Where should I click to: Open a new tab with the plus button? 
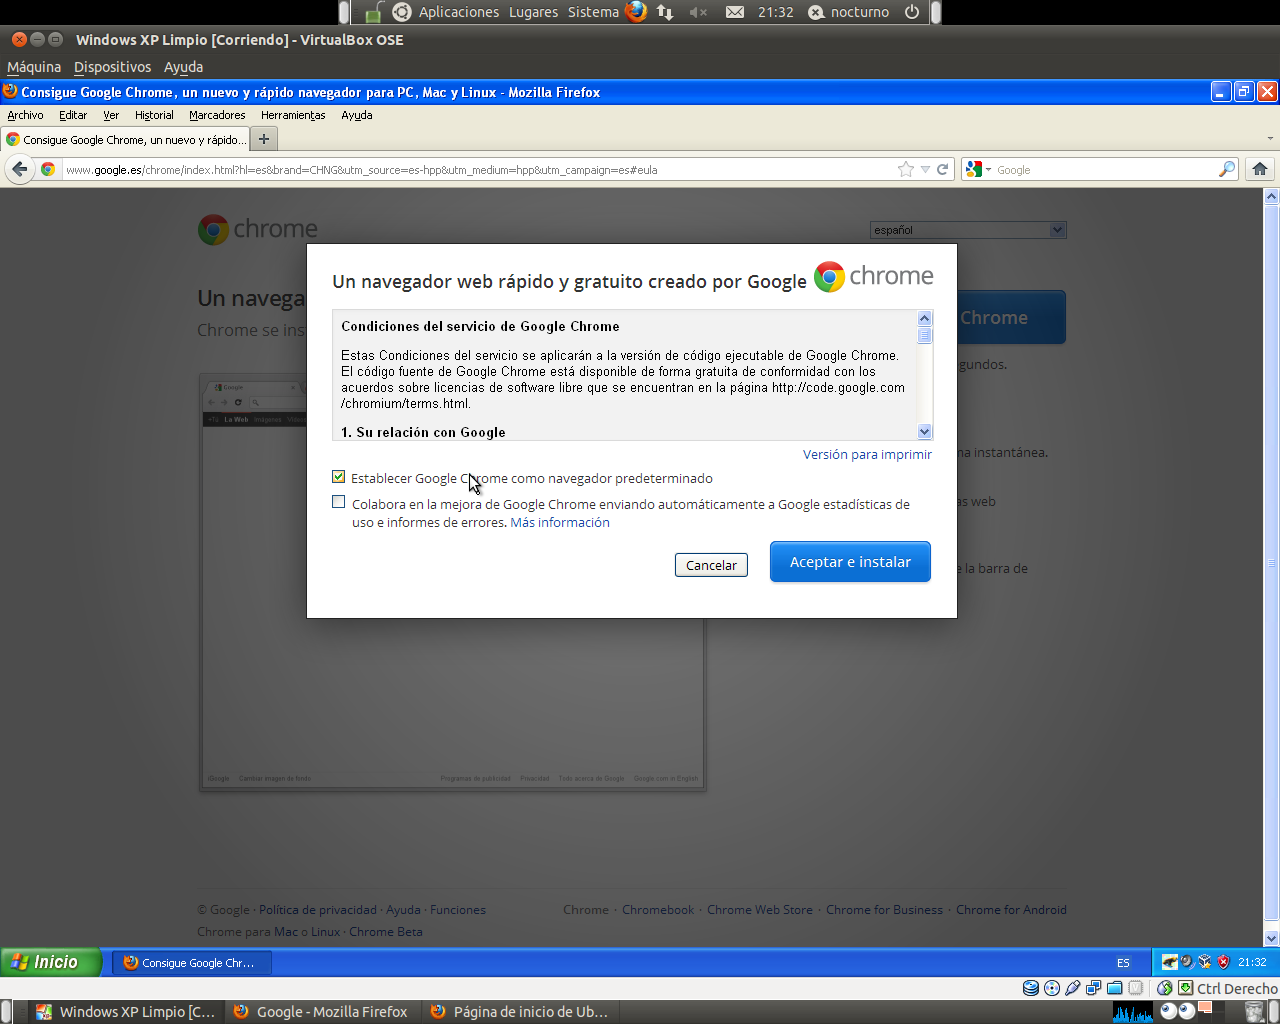pos(264,139)
